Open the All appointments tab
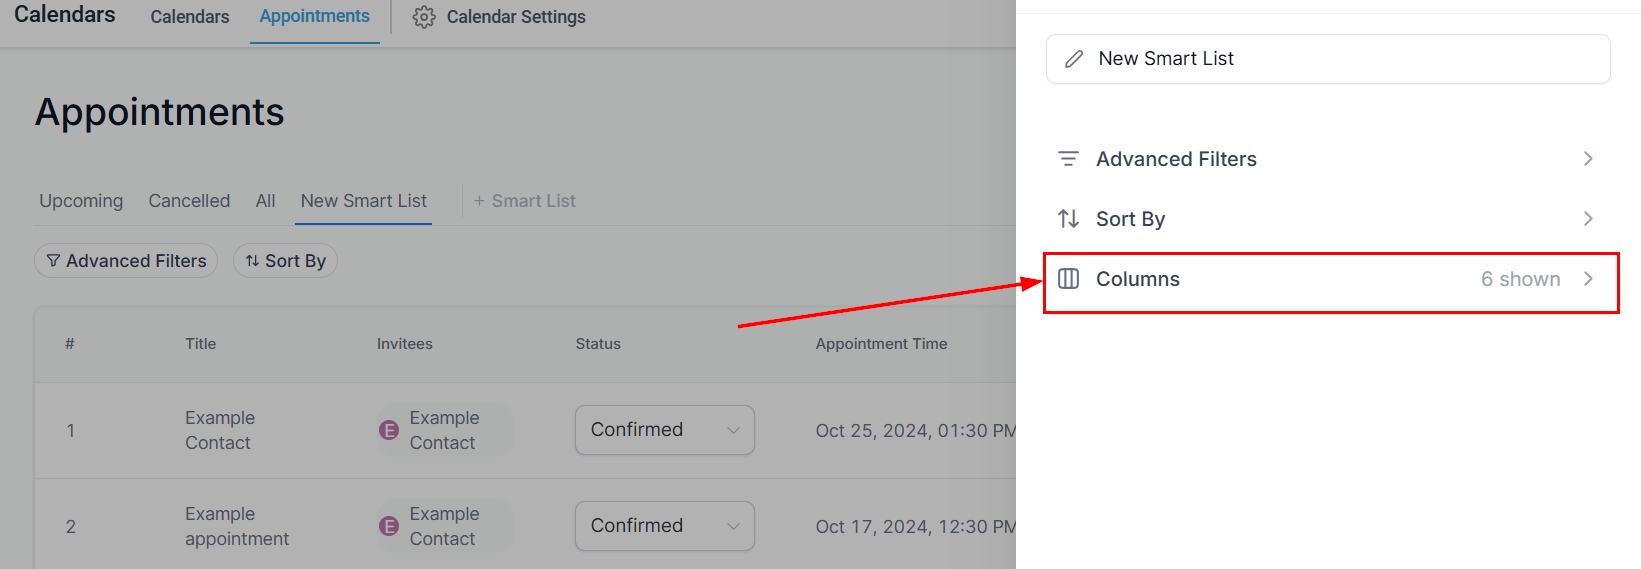The width and height of the screenshot is (1641, 569). coord(265,201)
